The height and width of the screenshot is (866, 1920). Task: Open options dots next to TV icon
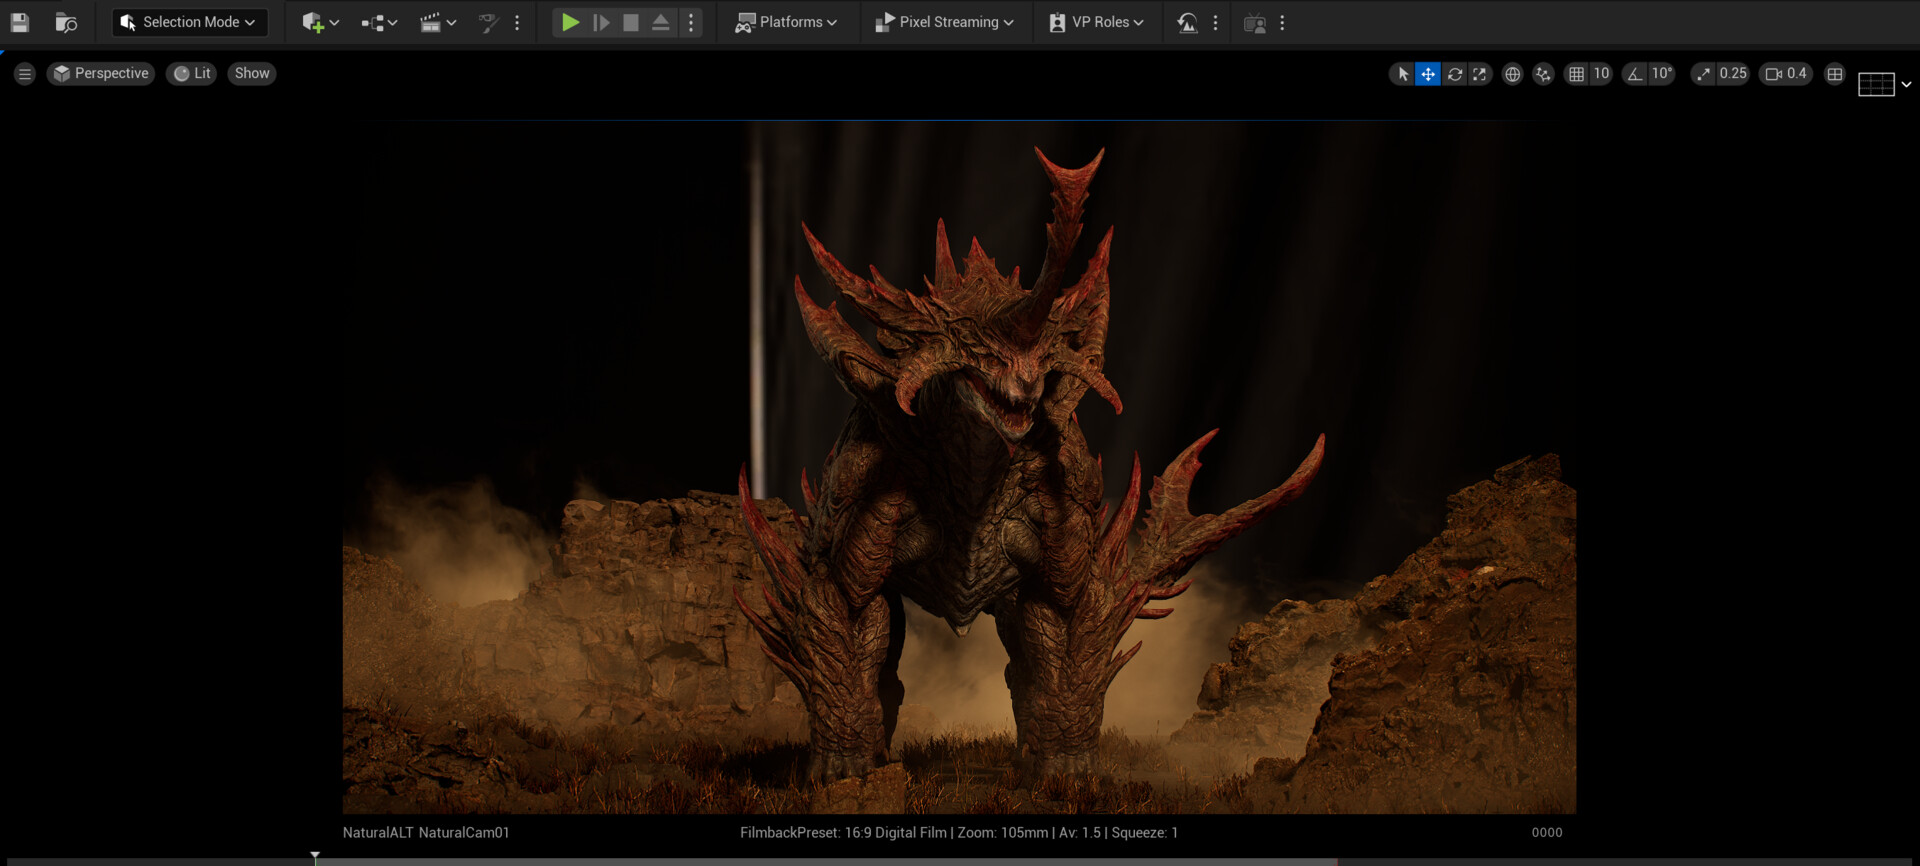[x=1282, y=22]
